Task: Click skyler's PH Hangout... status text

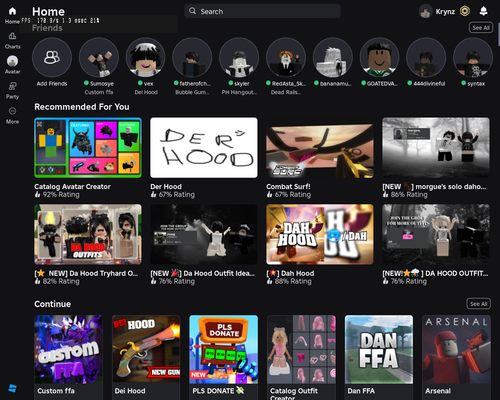Action: pos(239,92)
